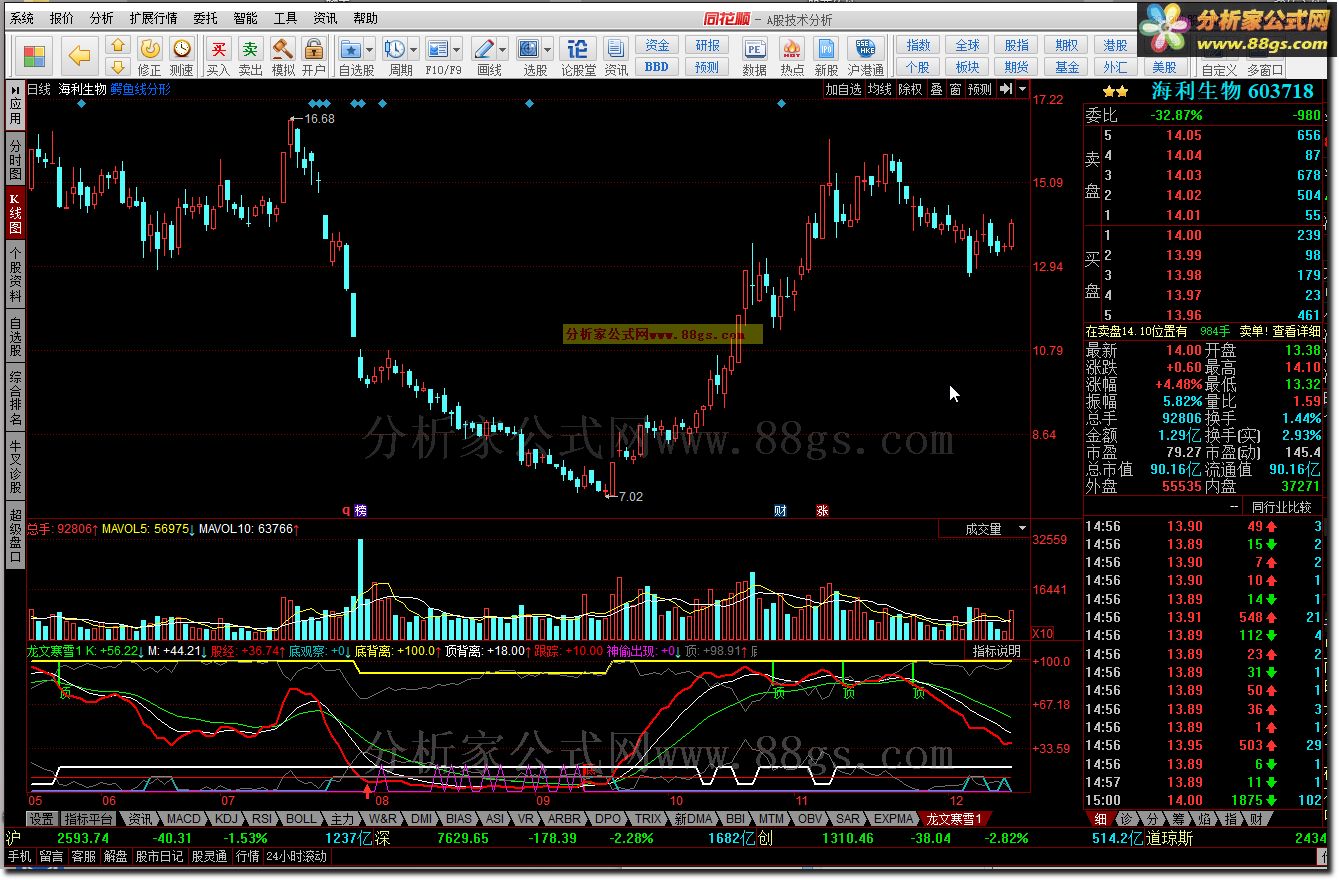Open the 成交量 indicator dropdown
The width and height of the screenshot is (1339, 880).
coord(1022,528)
